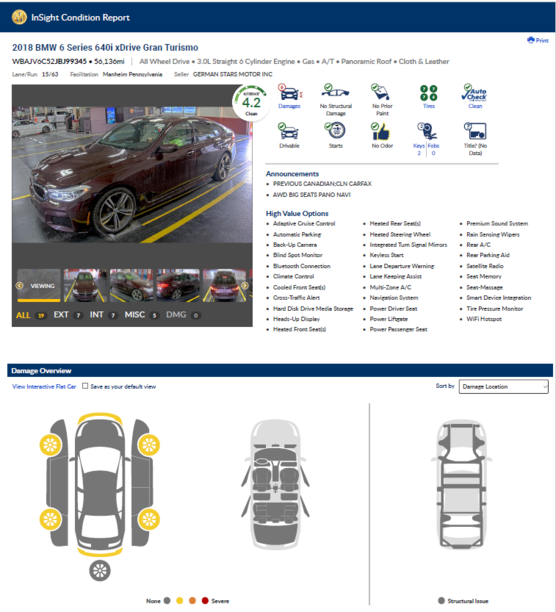Click Manheim Pennsylvania facilitation text
The image size is (556, 612).
(132, 74)
